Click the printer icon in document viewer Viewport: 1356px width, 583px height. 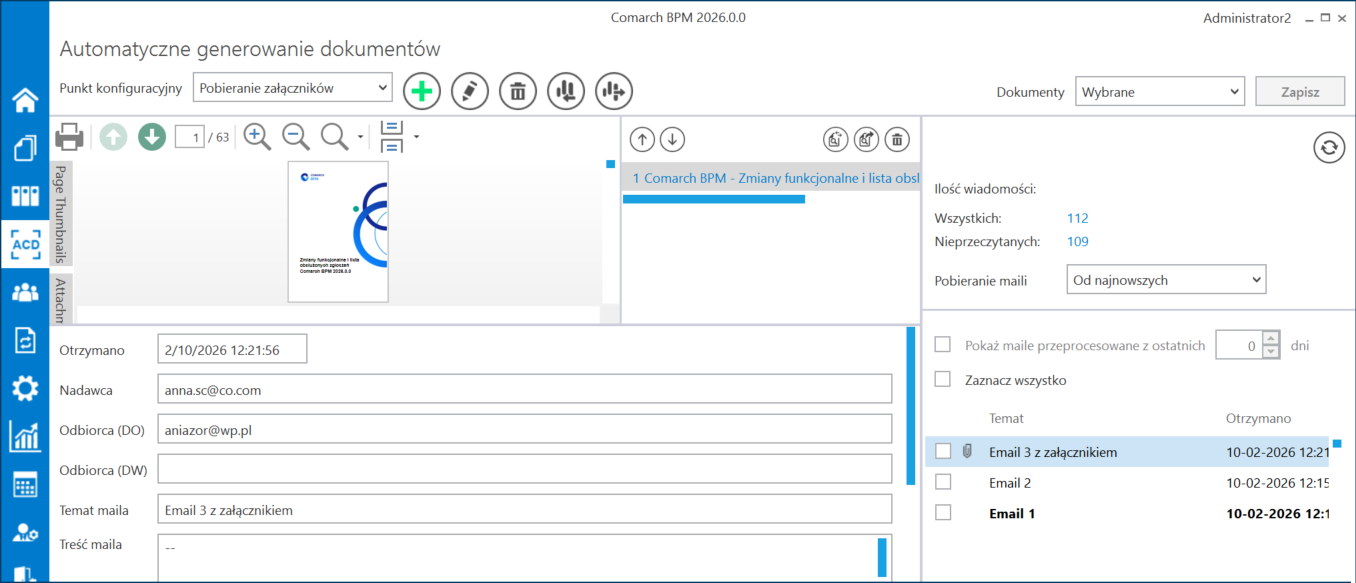click(x=69, y=136)
